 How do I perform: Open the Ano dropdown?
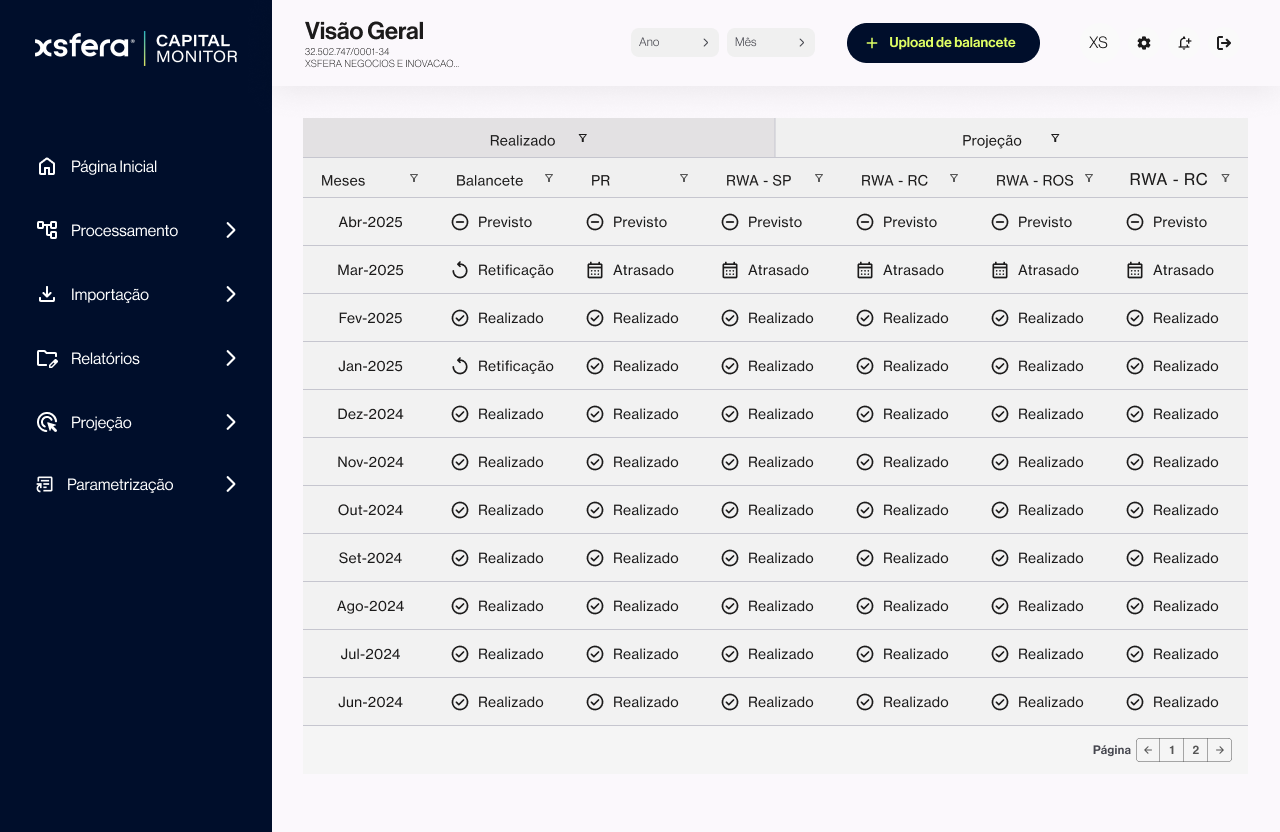[x=674, y=42]
